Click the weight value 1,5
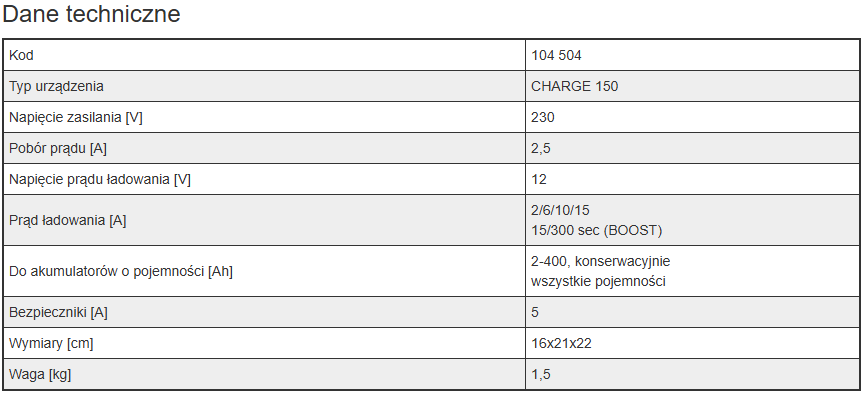Viewport: 866px width, 395px height. [541, 374]
